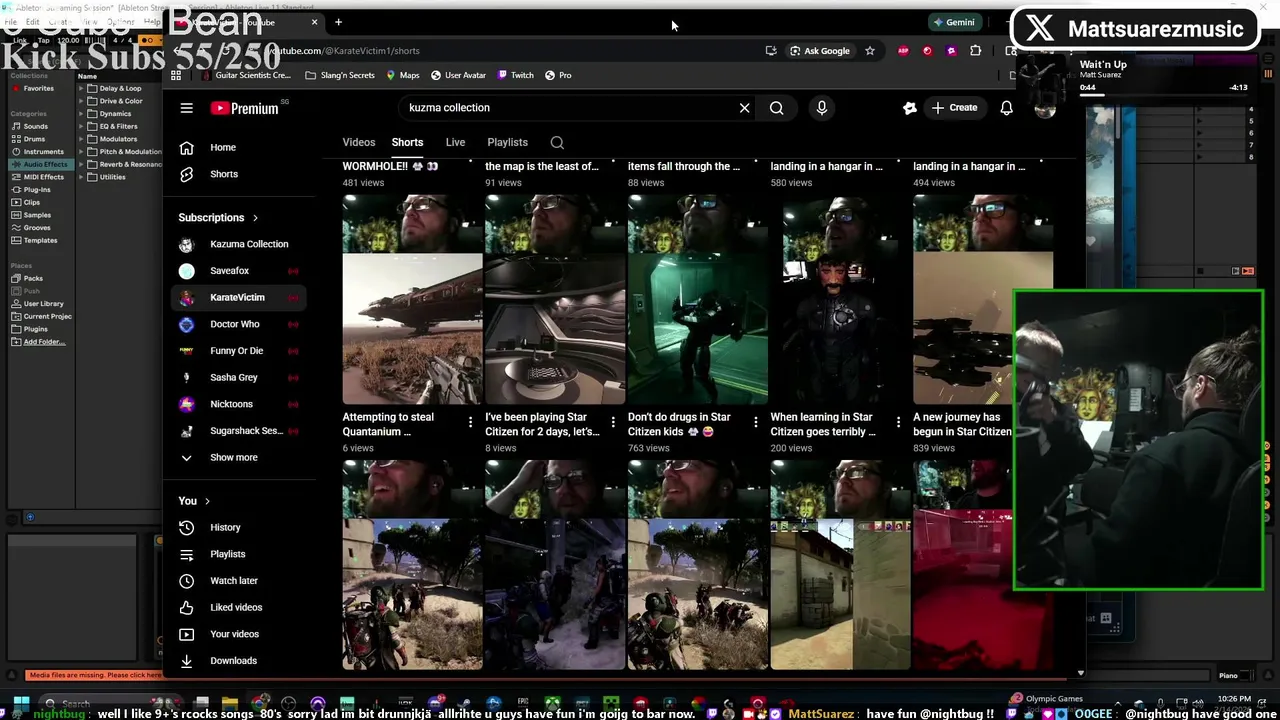The image size is (1280, 720).
Task: Open Liked videos in the sidebar
Action: (238, 607)
